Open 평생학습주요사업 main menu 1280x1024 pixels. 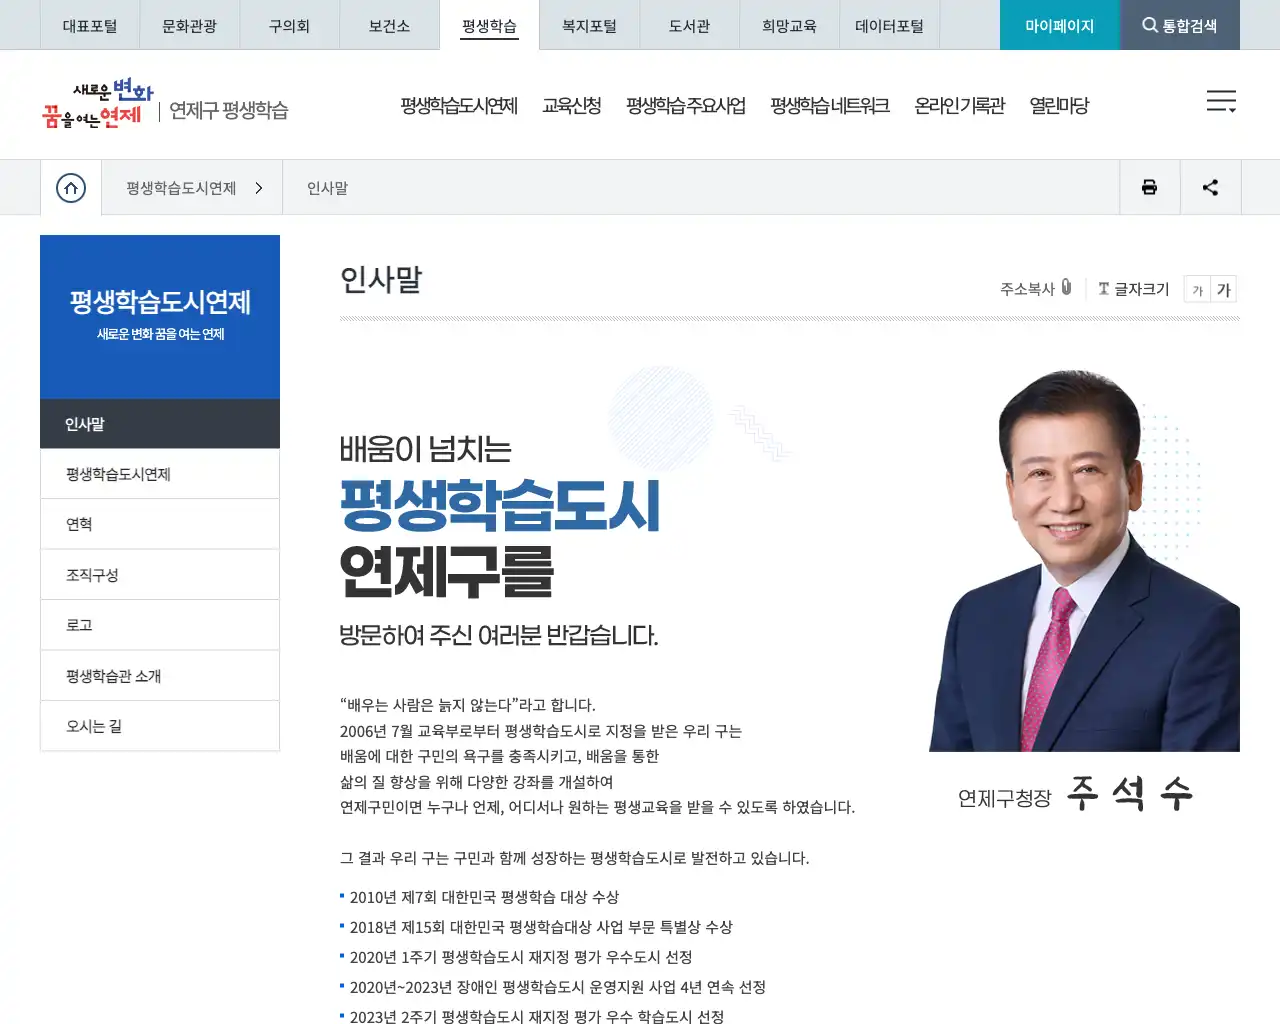tap(686, 105)
